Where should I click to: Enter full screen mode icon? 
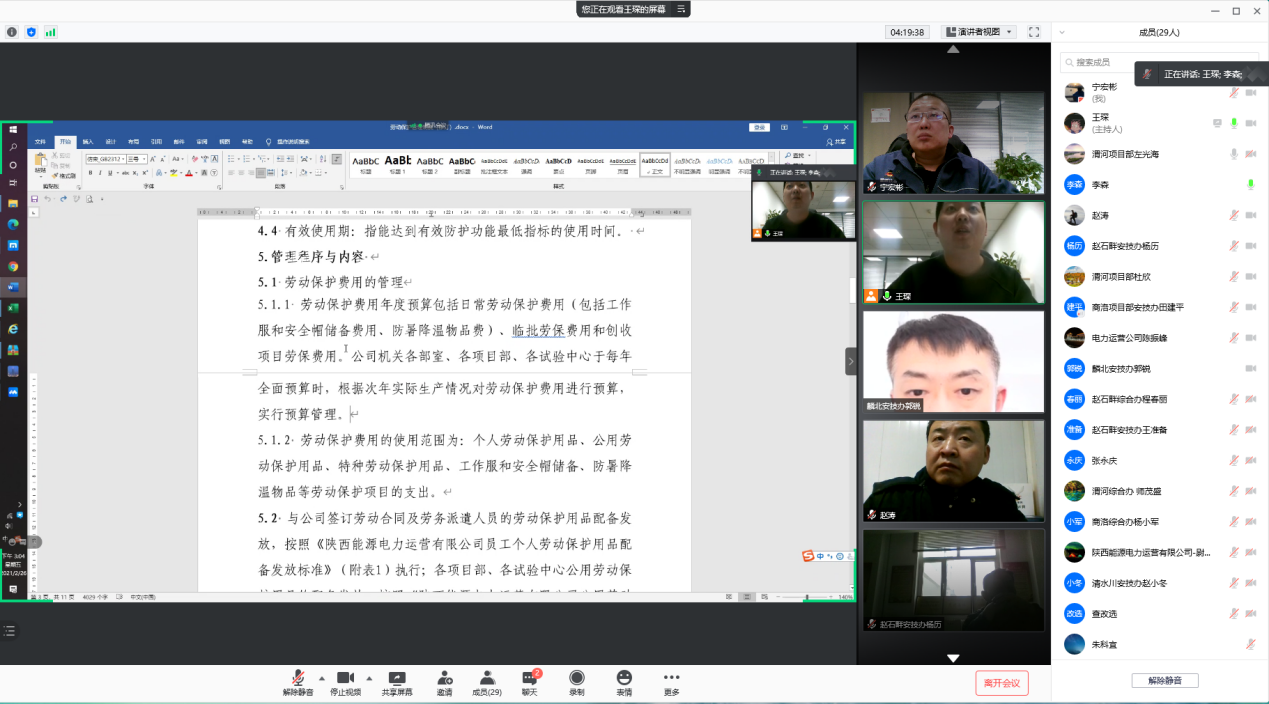[x=1034, y=32]
